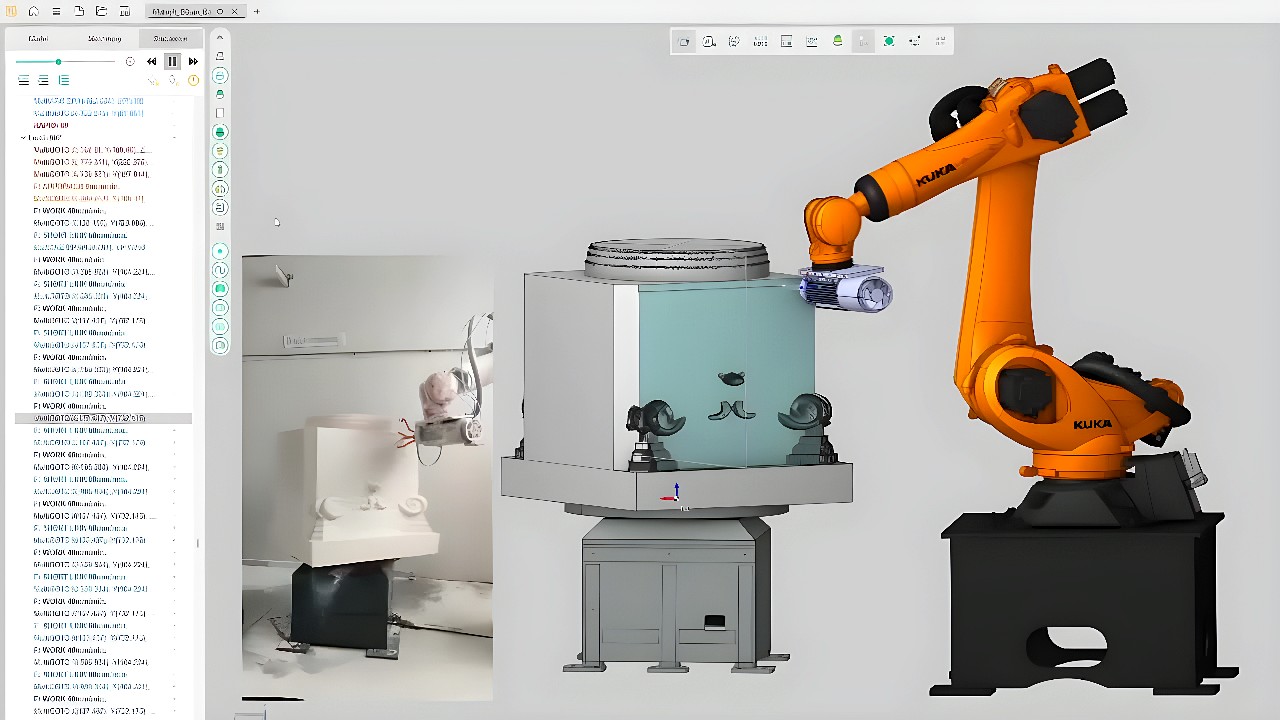1280x720 pixels.
Task: Click the new document icon
Action: 79,11
